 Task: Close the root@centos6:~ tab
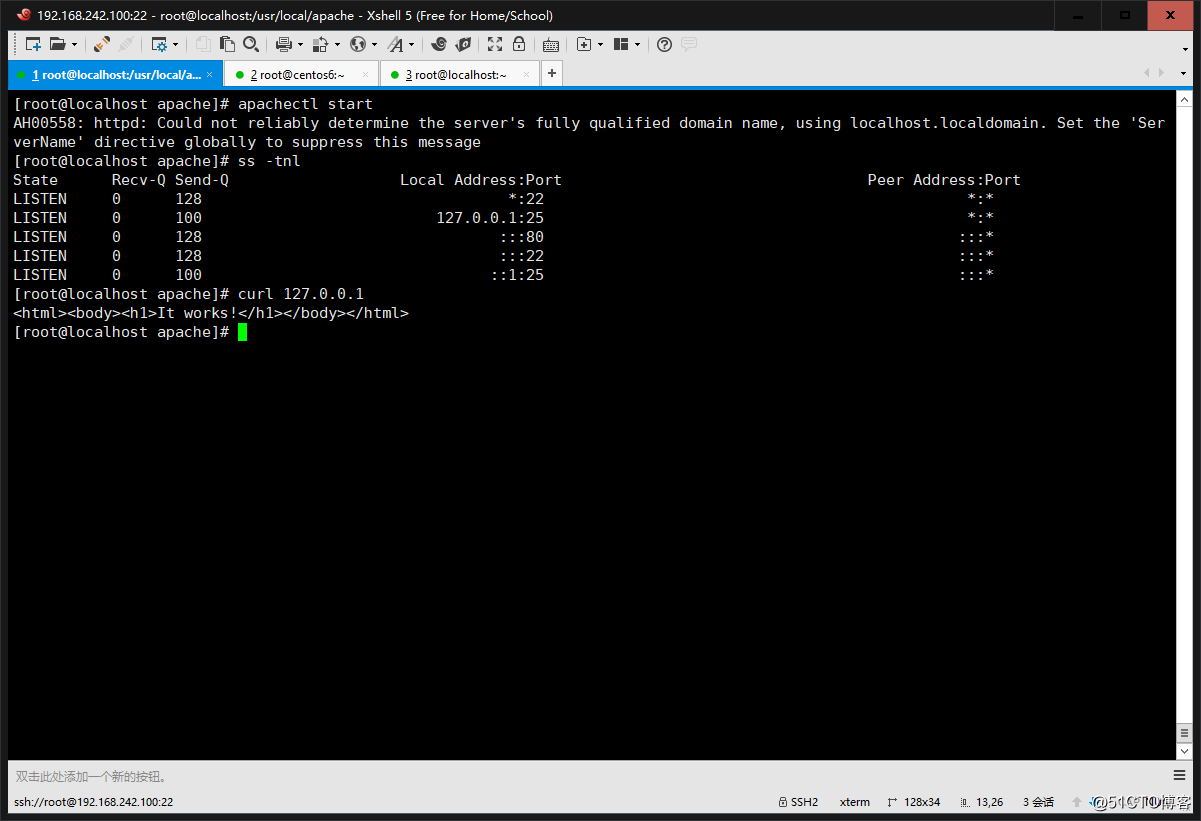(366, 74)
